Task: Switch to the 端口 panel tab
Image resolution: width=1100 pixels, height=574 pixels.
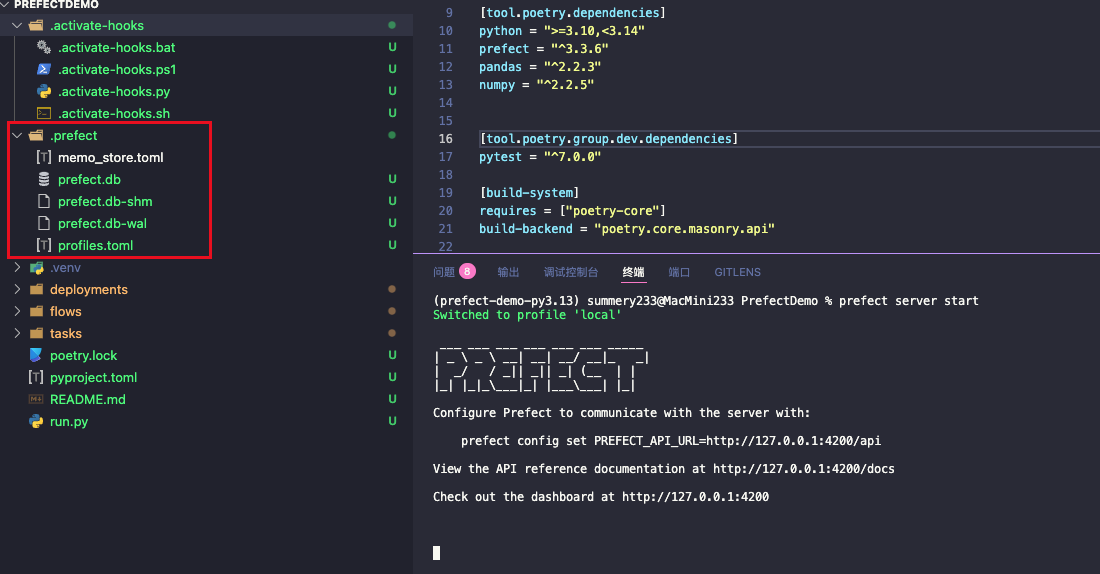Action: (x=679, y=272)
